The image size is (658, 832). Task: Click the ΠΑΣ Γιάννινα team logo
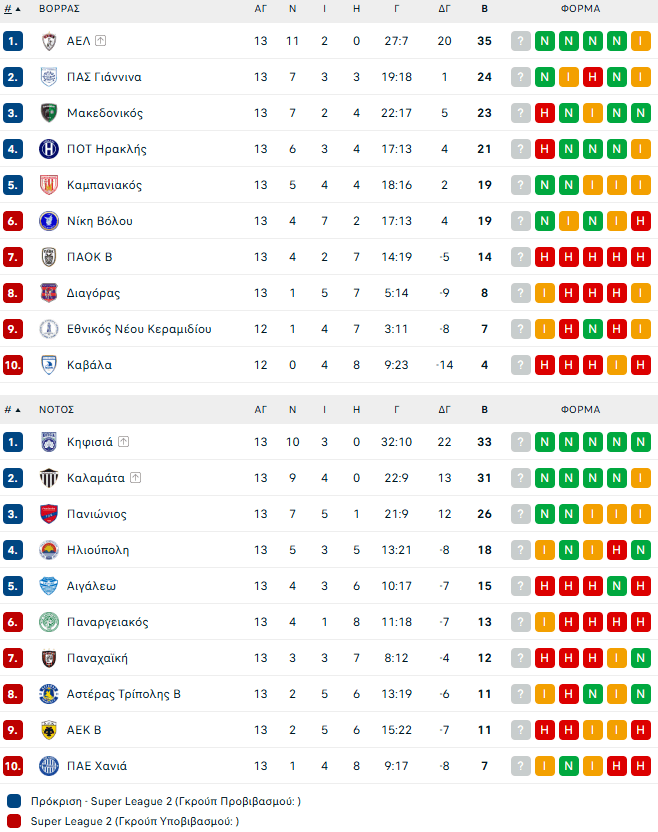[x=48, y=77]
